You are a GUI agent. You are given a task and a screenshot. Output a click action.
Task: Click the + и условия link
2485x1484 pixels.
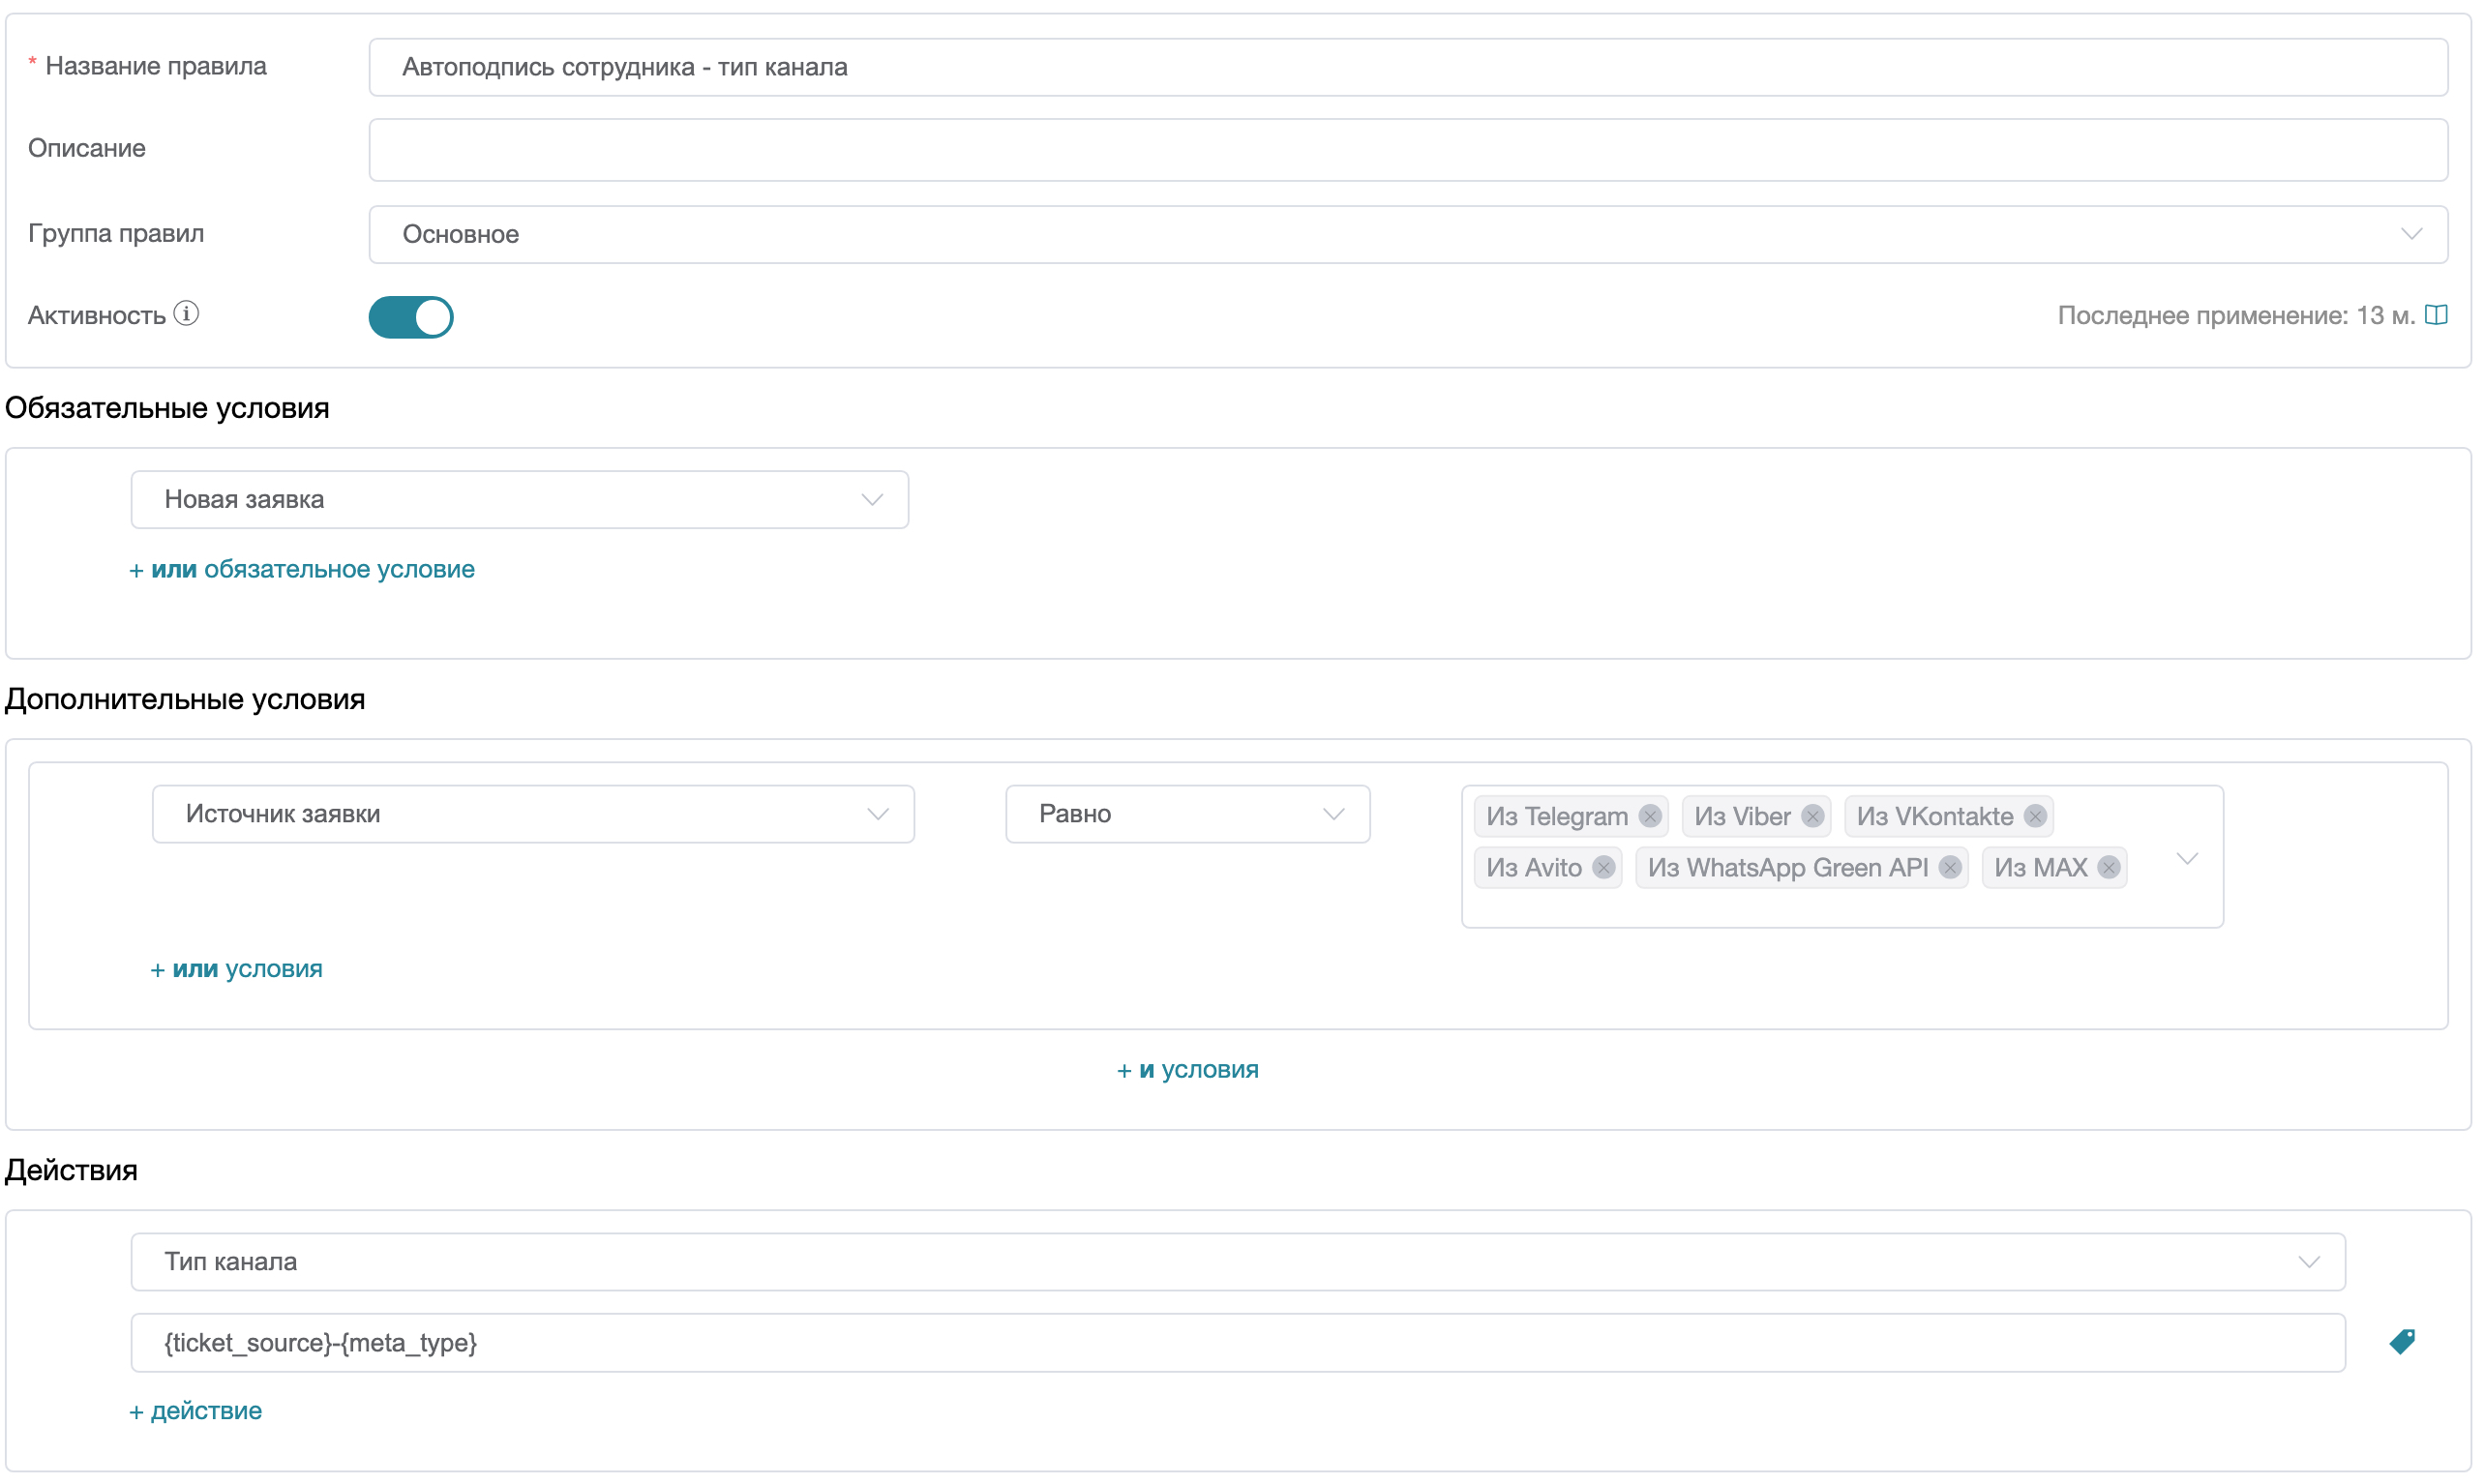1187,1070
